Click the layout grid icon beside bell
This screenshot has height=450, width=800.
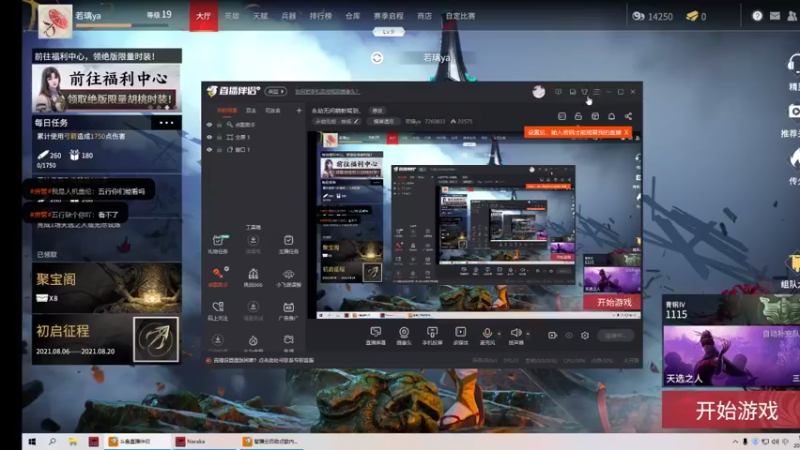click(x=595, y=116)
